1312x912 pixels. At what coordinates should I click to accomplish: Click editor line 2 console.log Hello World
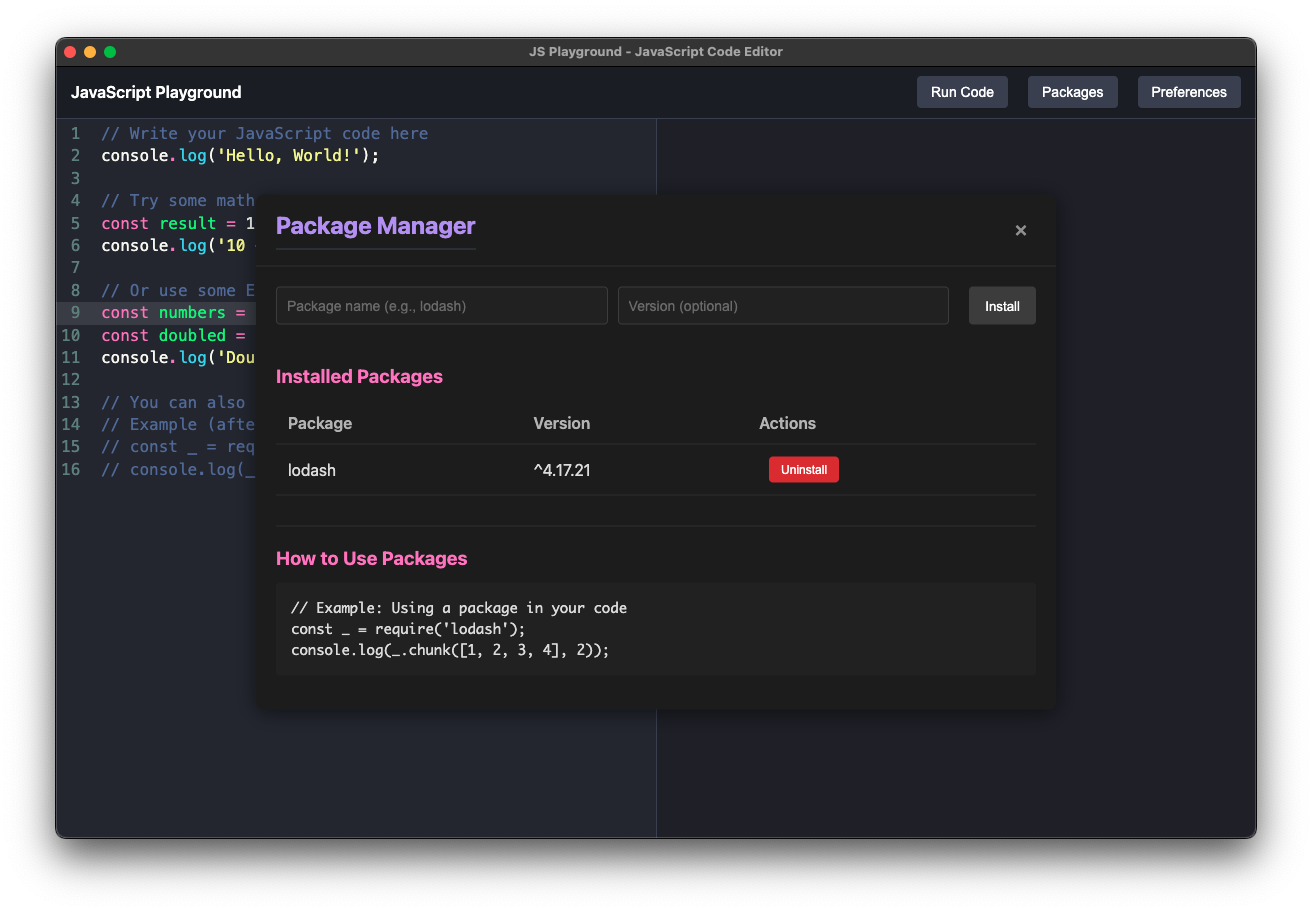241,156
